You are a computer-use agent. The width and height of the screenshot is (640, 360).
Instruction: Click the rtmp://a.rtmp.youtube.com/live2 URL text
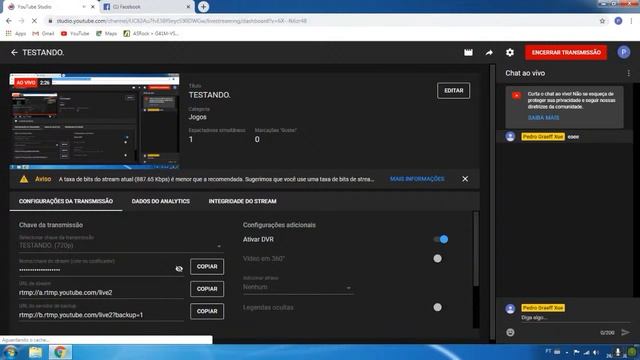65,293
